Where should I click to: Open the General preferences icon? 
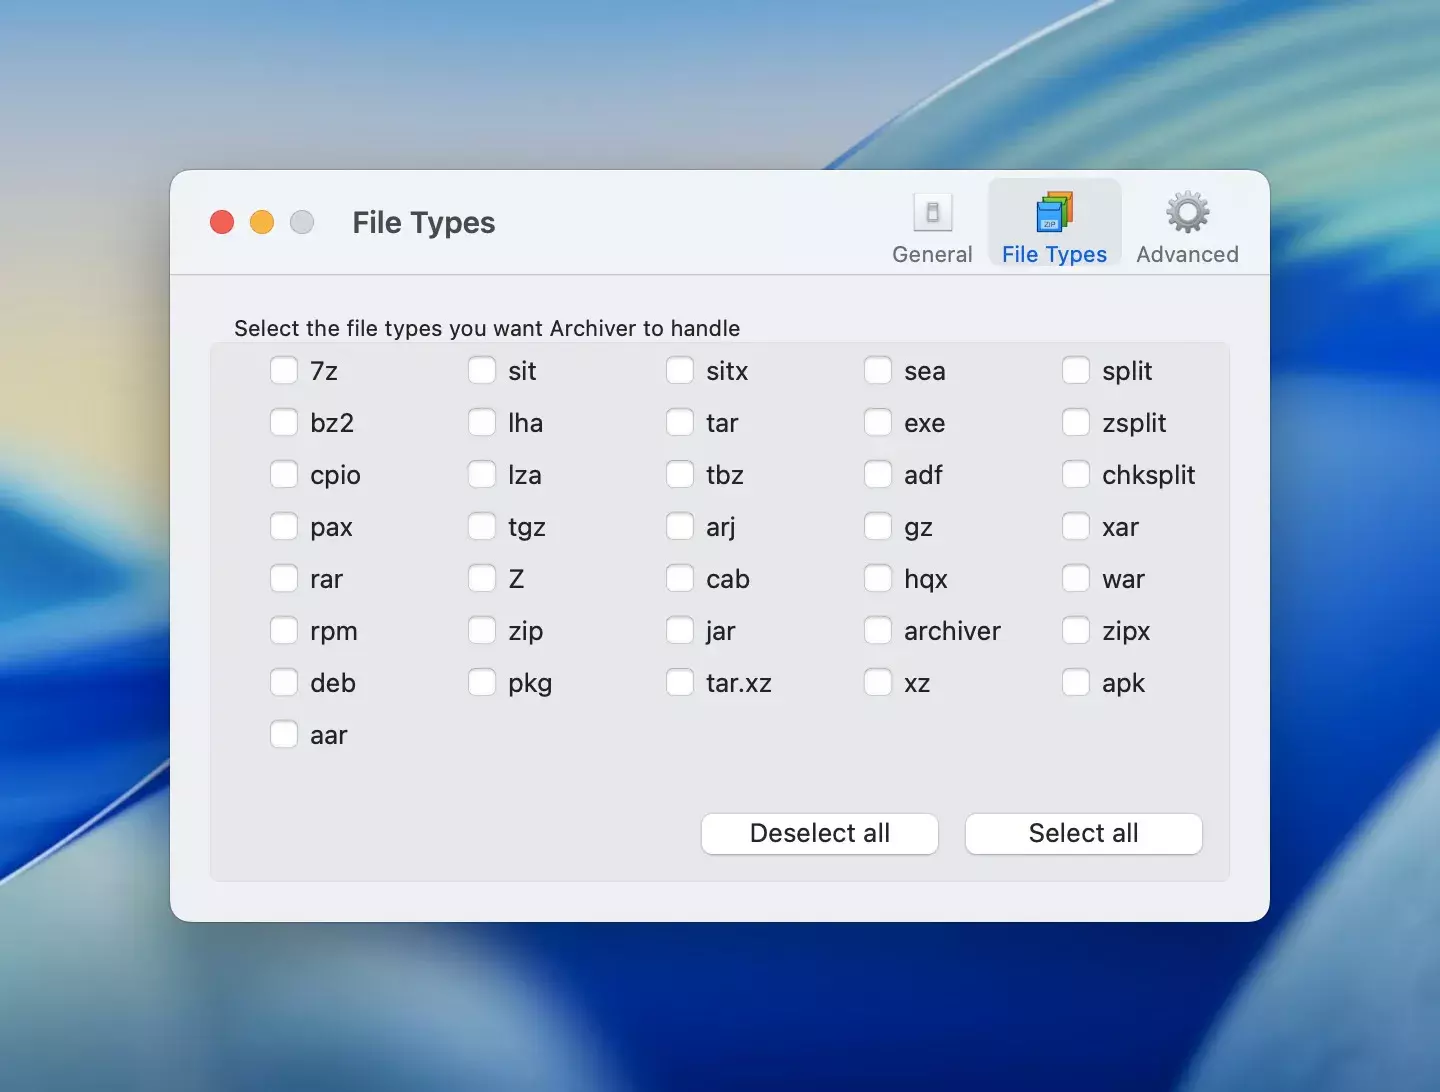pyautogui.click(x=932, y=213)
